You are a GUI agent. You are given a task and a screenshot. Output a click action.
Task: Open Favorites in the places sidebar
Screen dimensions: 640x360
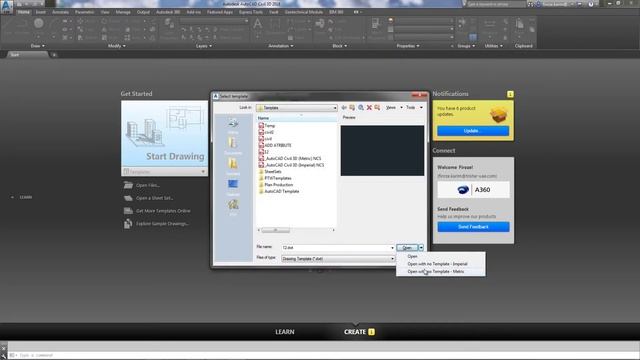[233, 166]
